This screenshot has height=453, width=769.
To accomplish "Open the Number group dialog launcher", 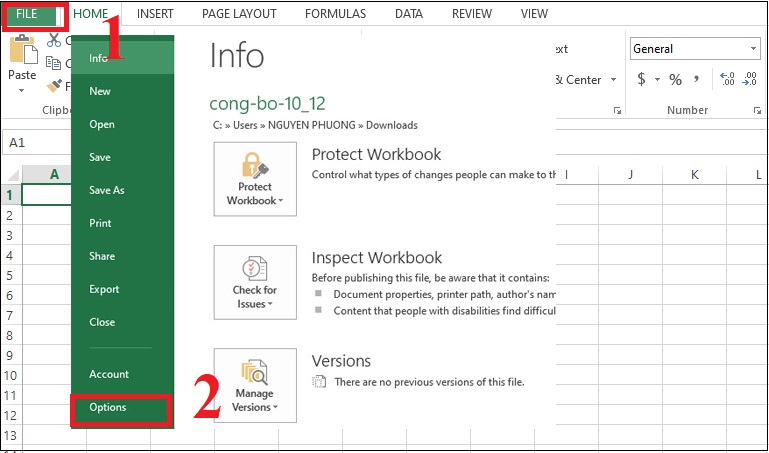I will tap(757, 110).
